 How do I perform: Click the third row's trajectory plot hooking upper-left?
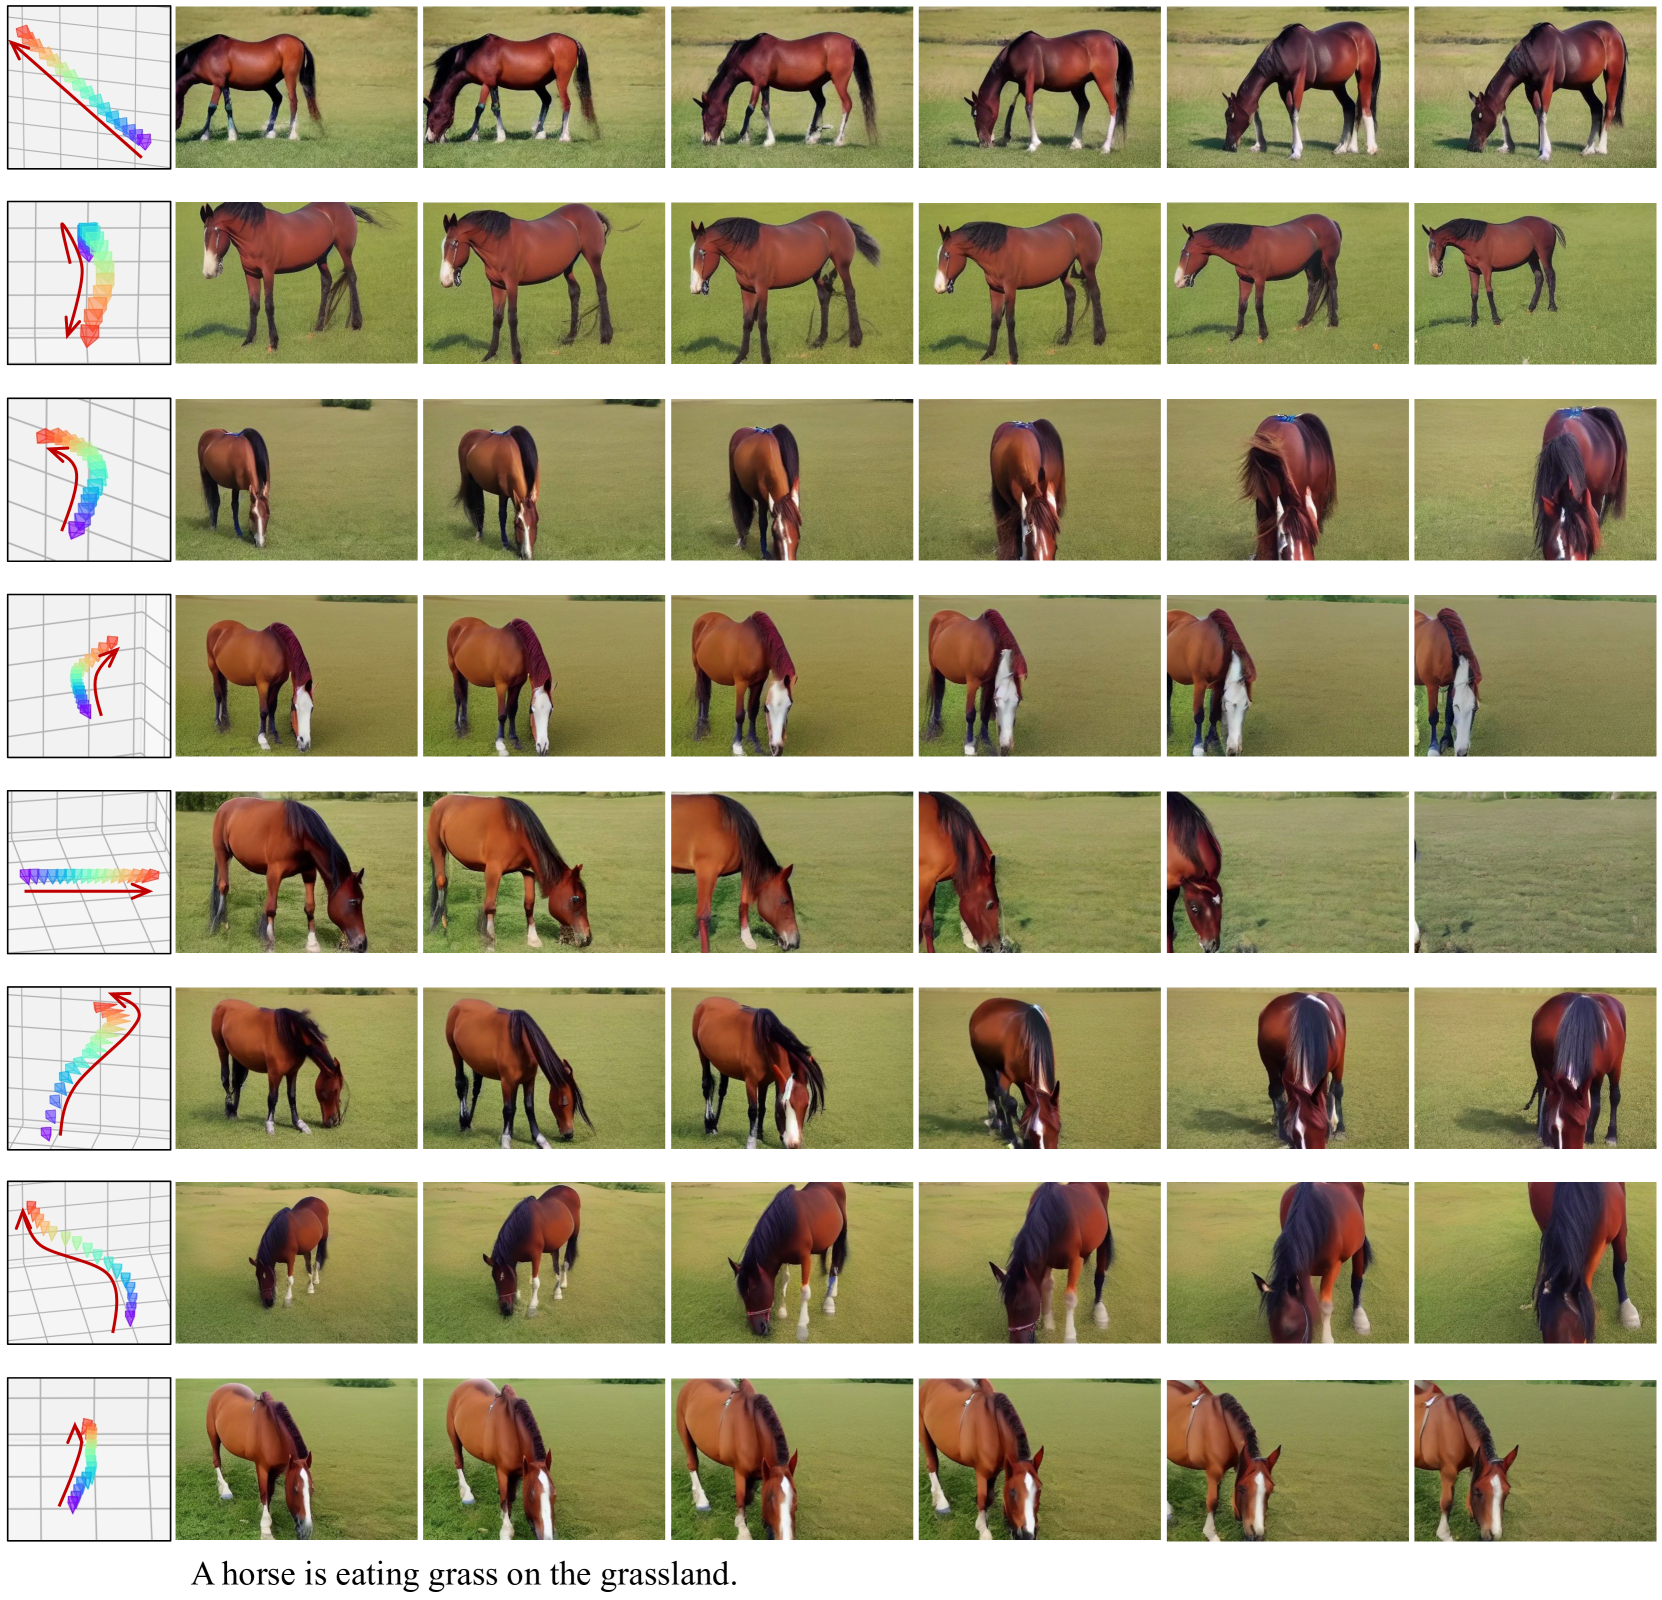pos(89,479)
